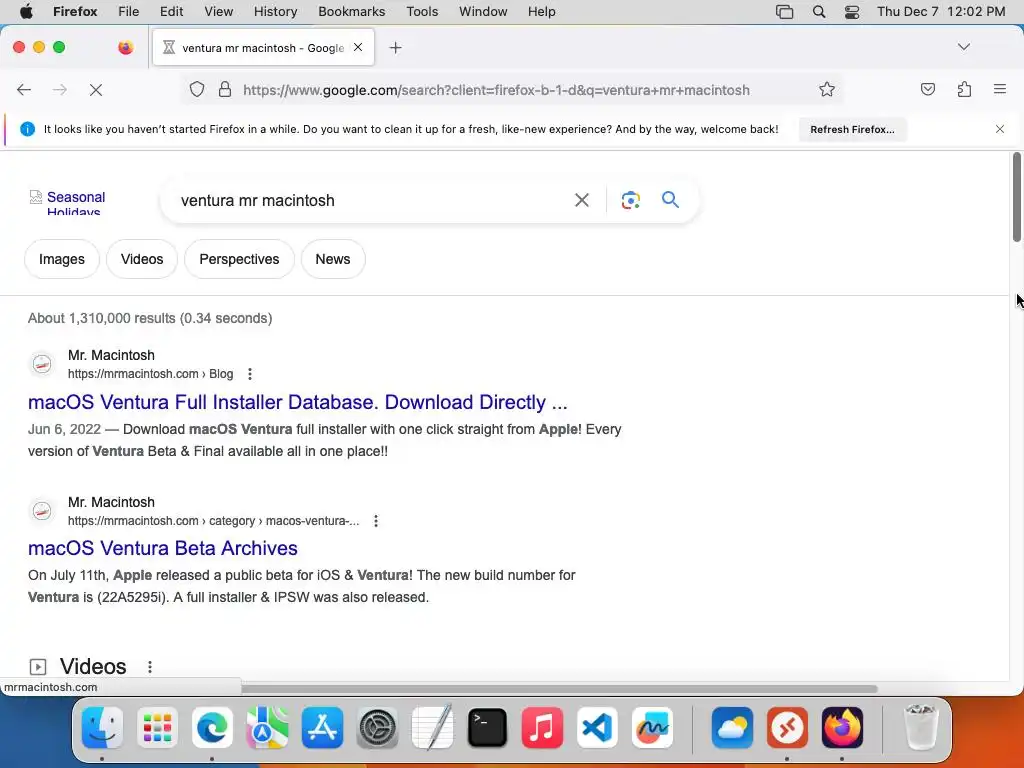Image resolution: width=1024 pixels, height=768 pixels.
Task: Open Videos section more options
Action: [x=150, y=667]
